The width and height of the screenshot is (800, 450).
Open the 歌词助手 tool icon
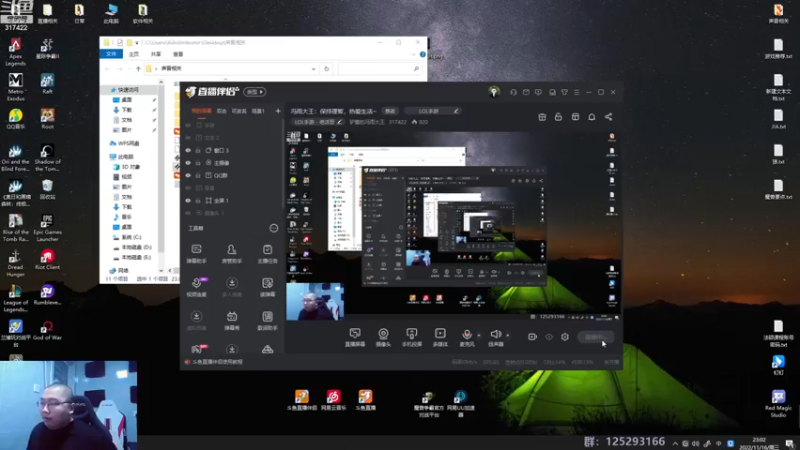[267, 321]
